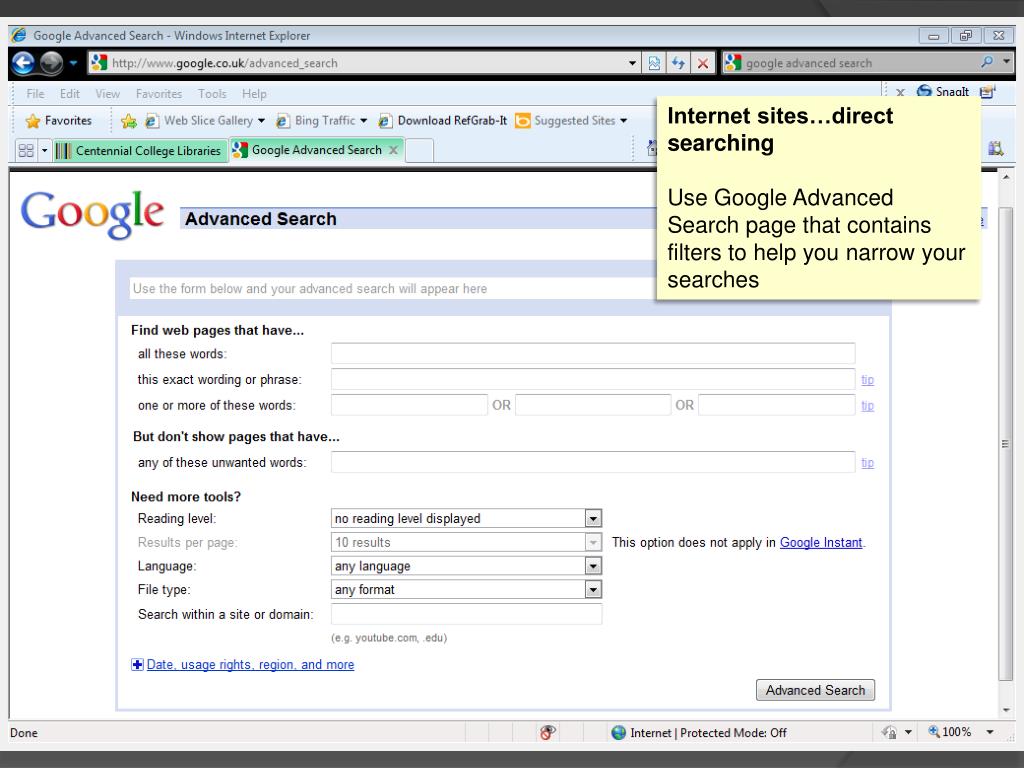Open the File type dropdown
The width and height of the screenshot is (1024, 768).
[x=466, y=589]
